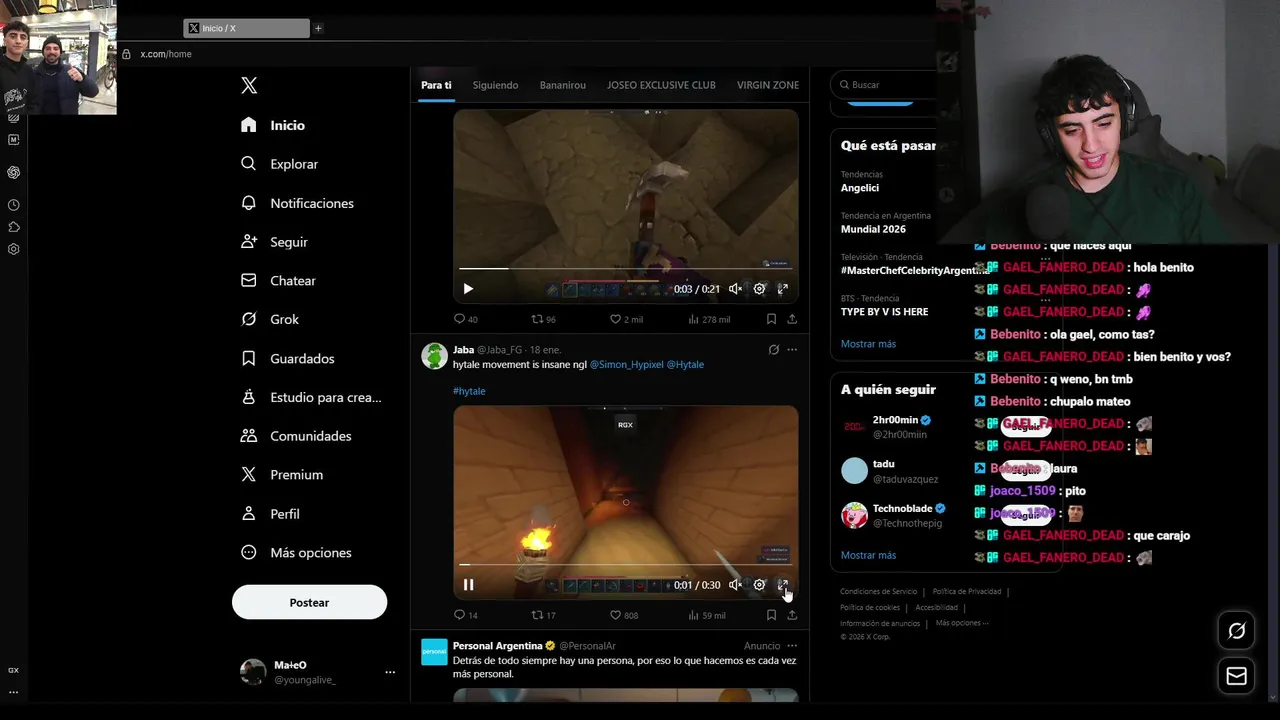Click the Postear button

tap(309, 602)
